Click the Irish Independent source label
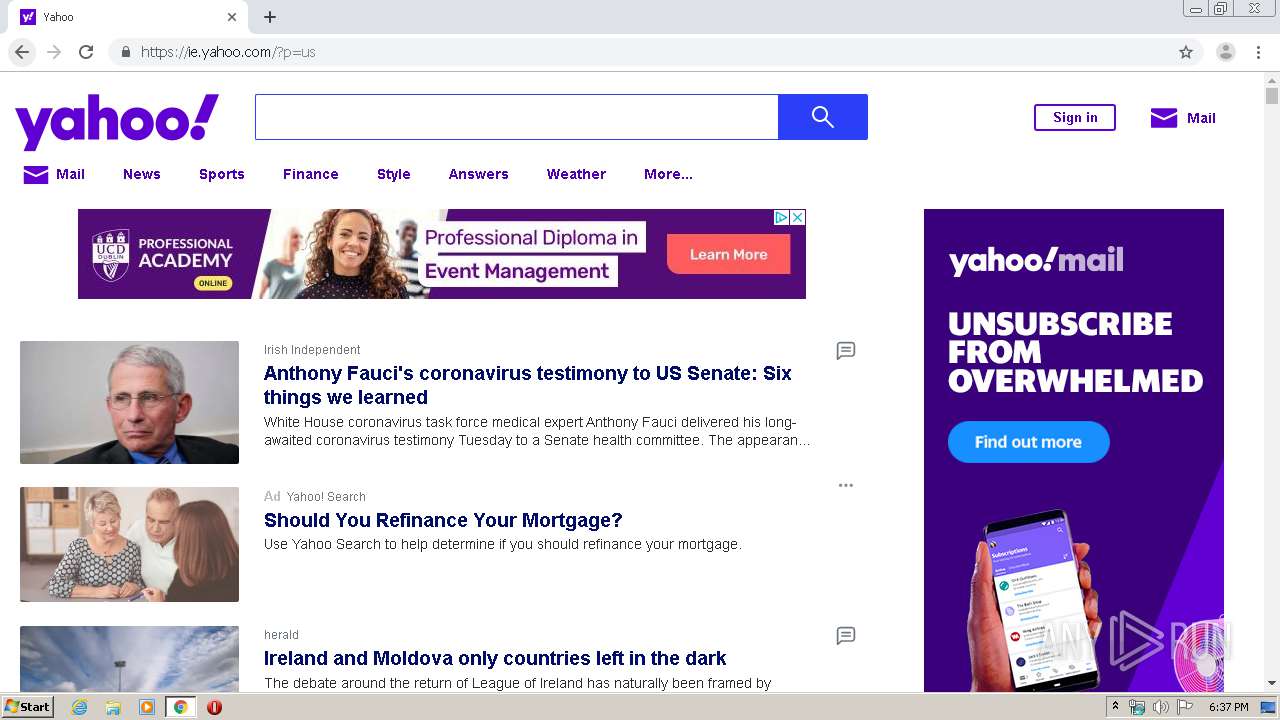The height and width of the screenshot is (720, 1280). (x=312, y=350)
